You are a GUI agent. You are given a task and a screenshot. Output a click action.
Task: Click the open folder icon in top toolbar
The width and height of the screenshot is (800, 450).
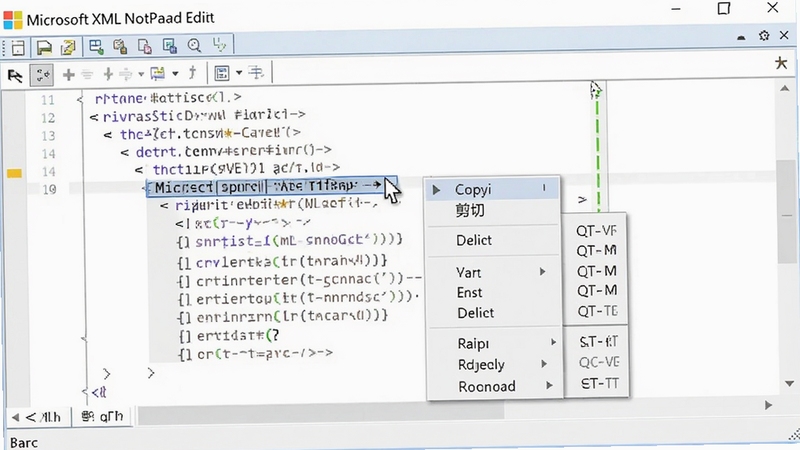pyautogui.click(x=44, y=47)
